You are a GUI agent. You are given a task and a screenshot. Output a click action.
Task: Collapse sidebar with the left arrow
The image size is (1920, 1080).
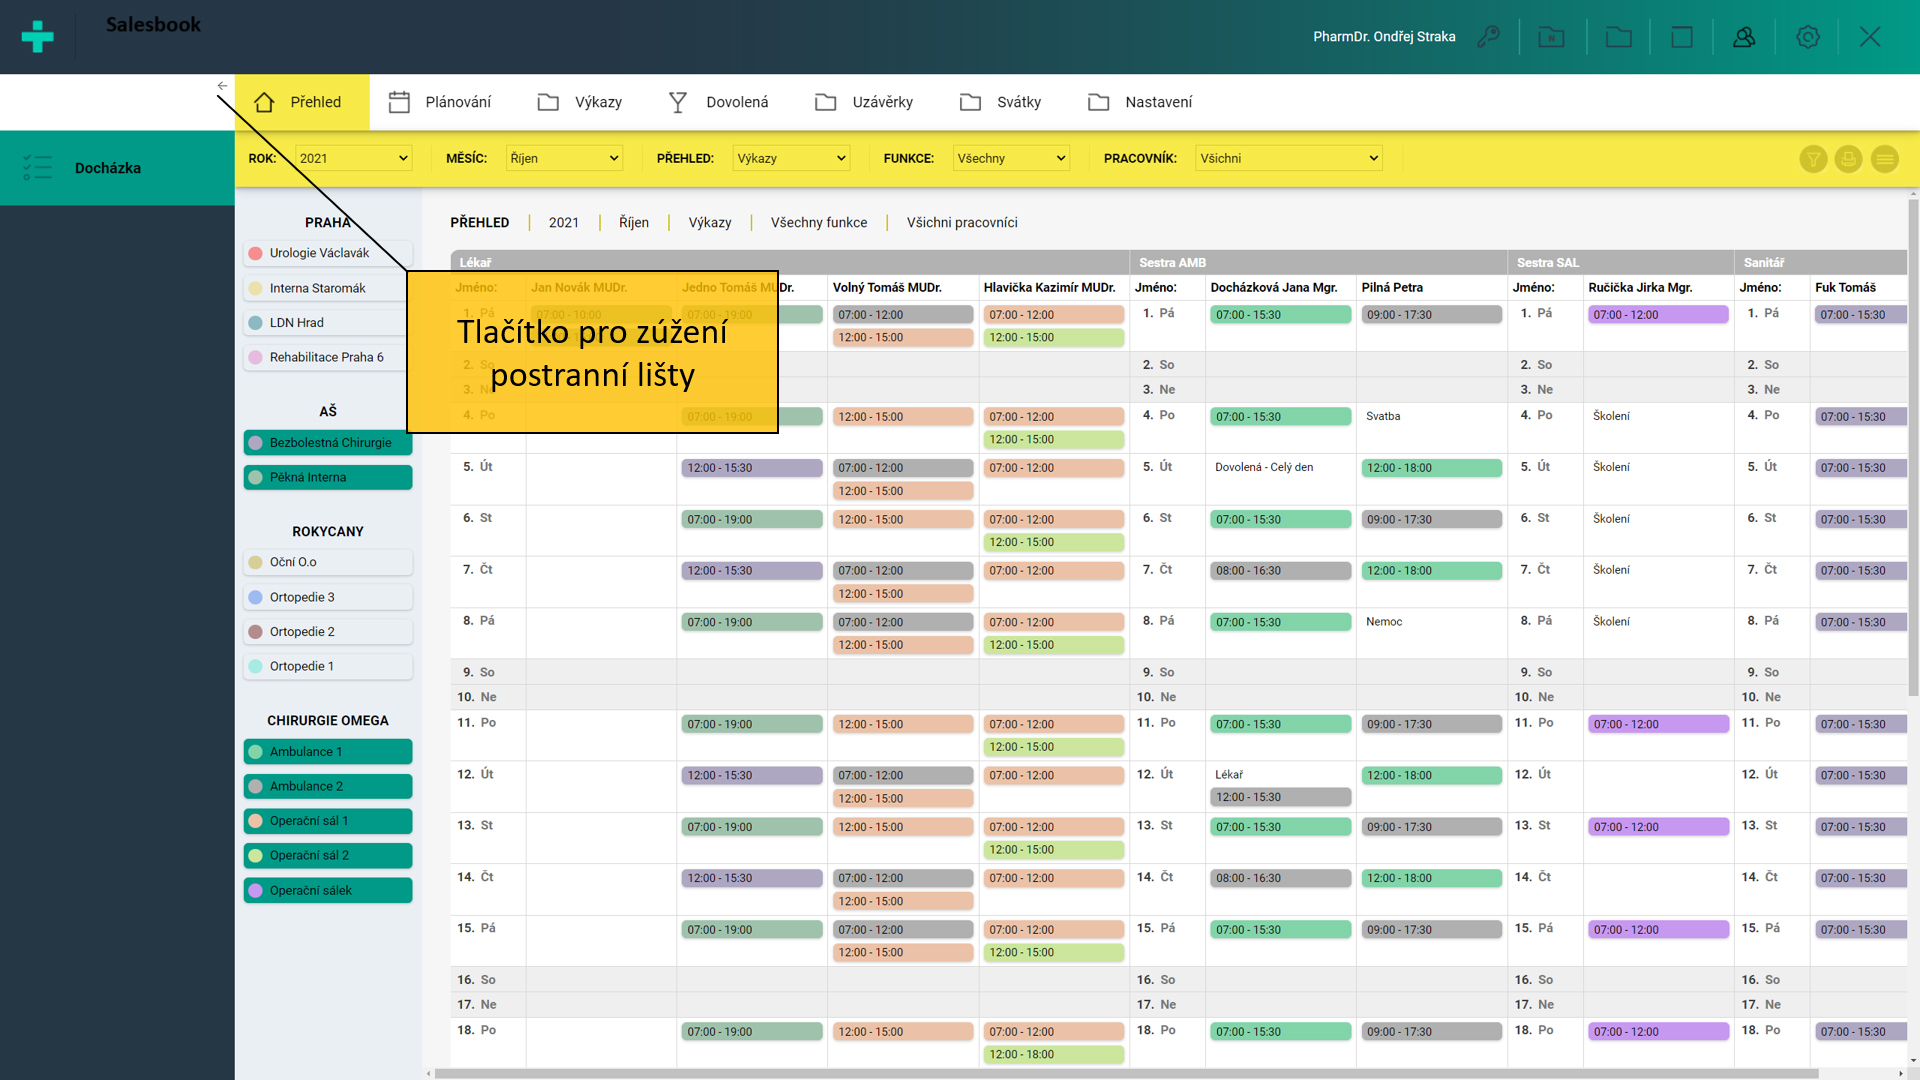(222, 86)
